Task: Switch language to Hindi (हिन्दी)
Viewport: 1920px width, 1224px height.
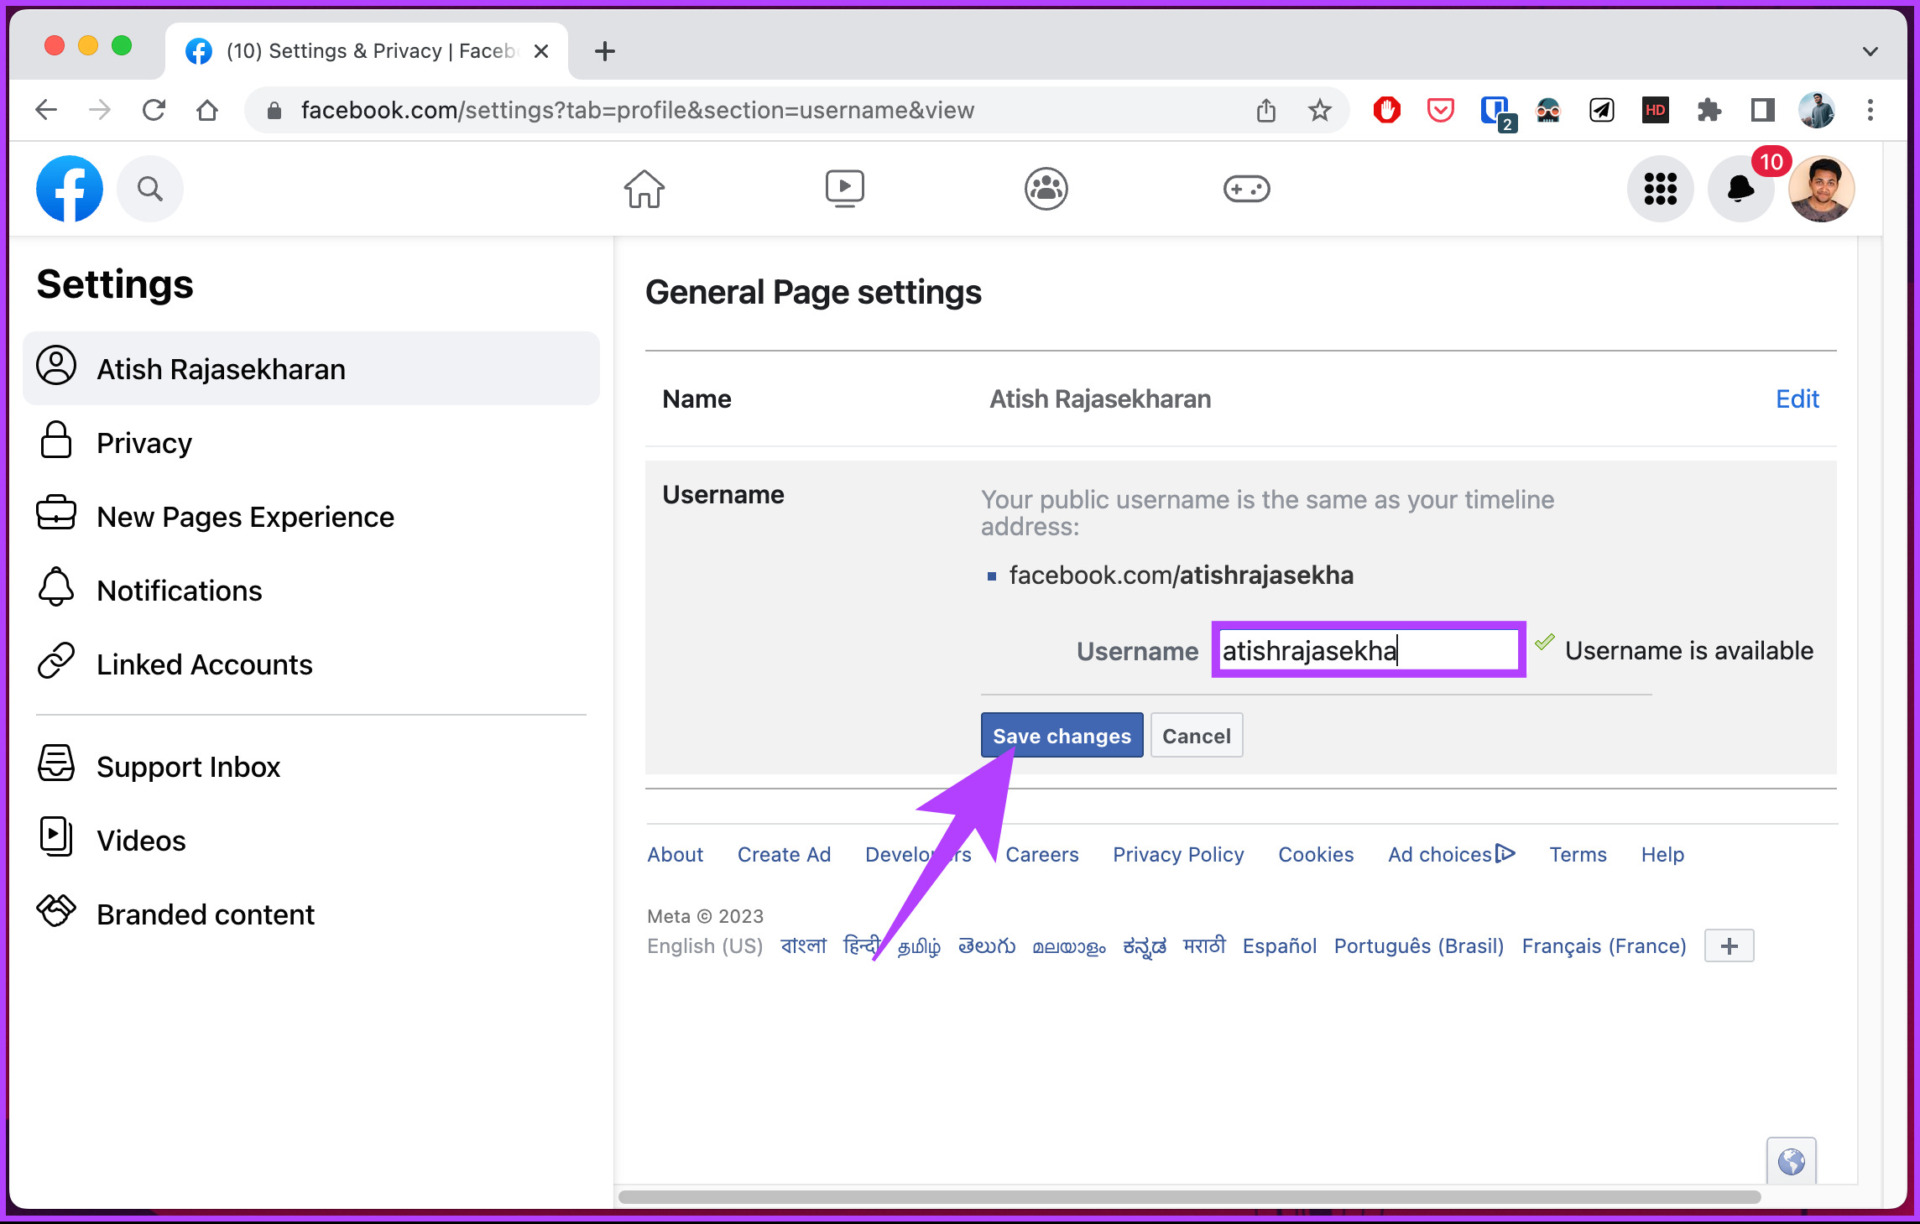Action: (861, 946)
